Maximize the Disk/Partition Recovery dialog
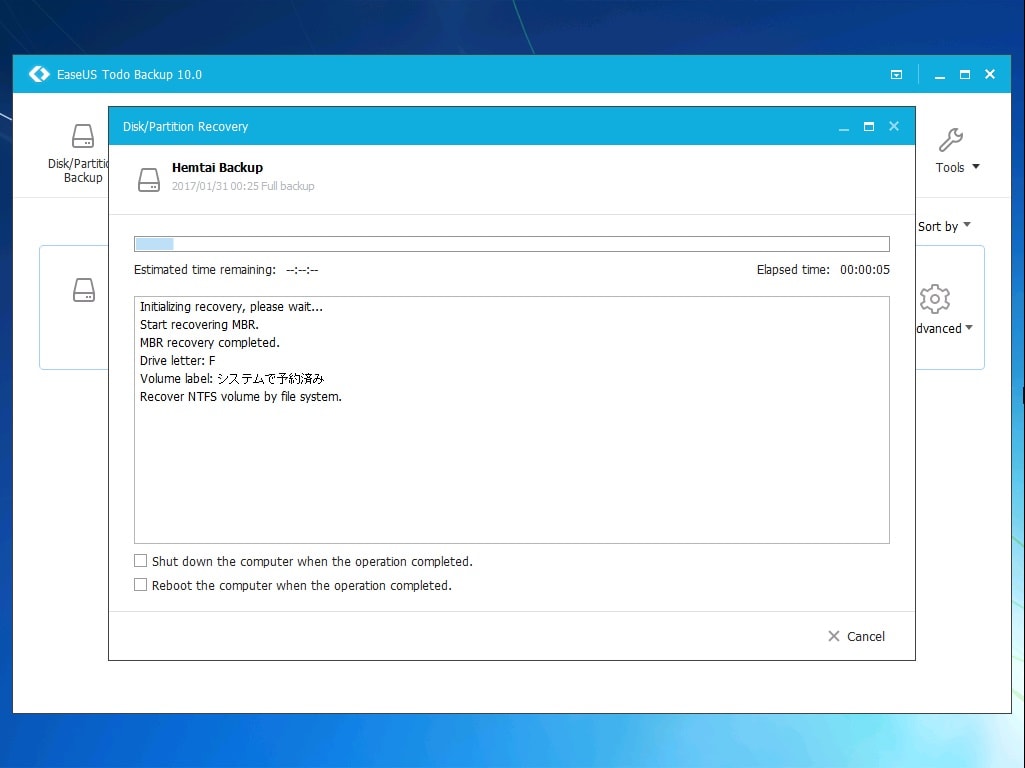This screenshot has height=768, width=1025. coord(869,126)
